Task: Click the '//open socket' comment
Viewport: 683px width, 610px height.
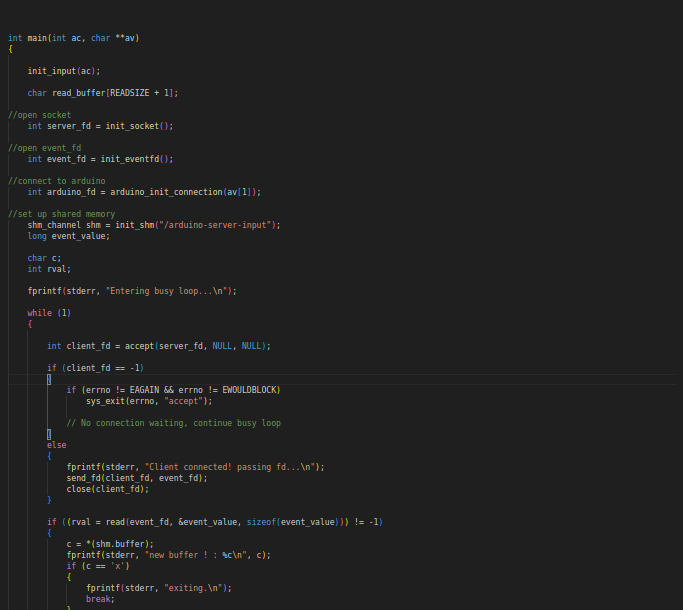Action: pyautogui.click(x=40, y=115)
